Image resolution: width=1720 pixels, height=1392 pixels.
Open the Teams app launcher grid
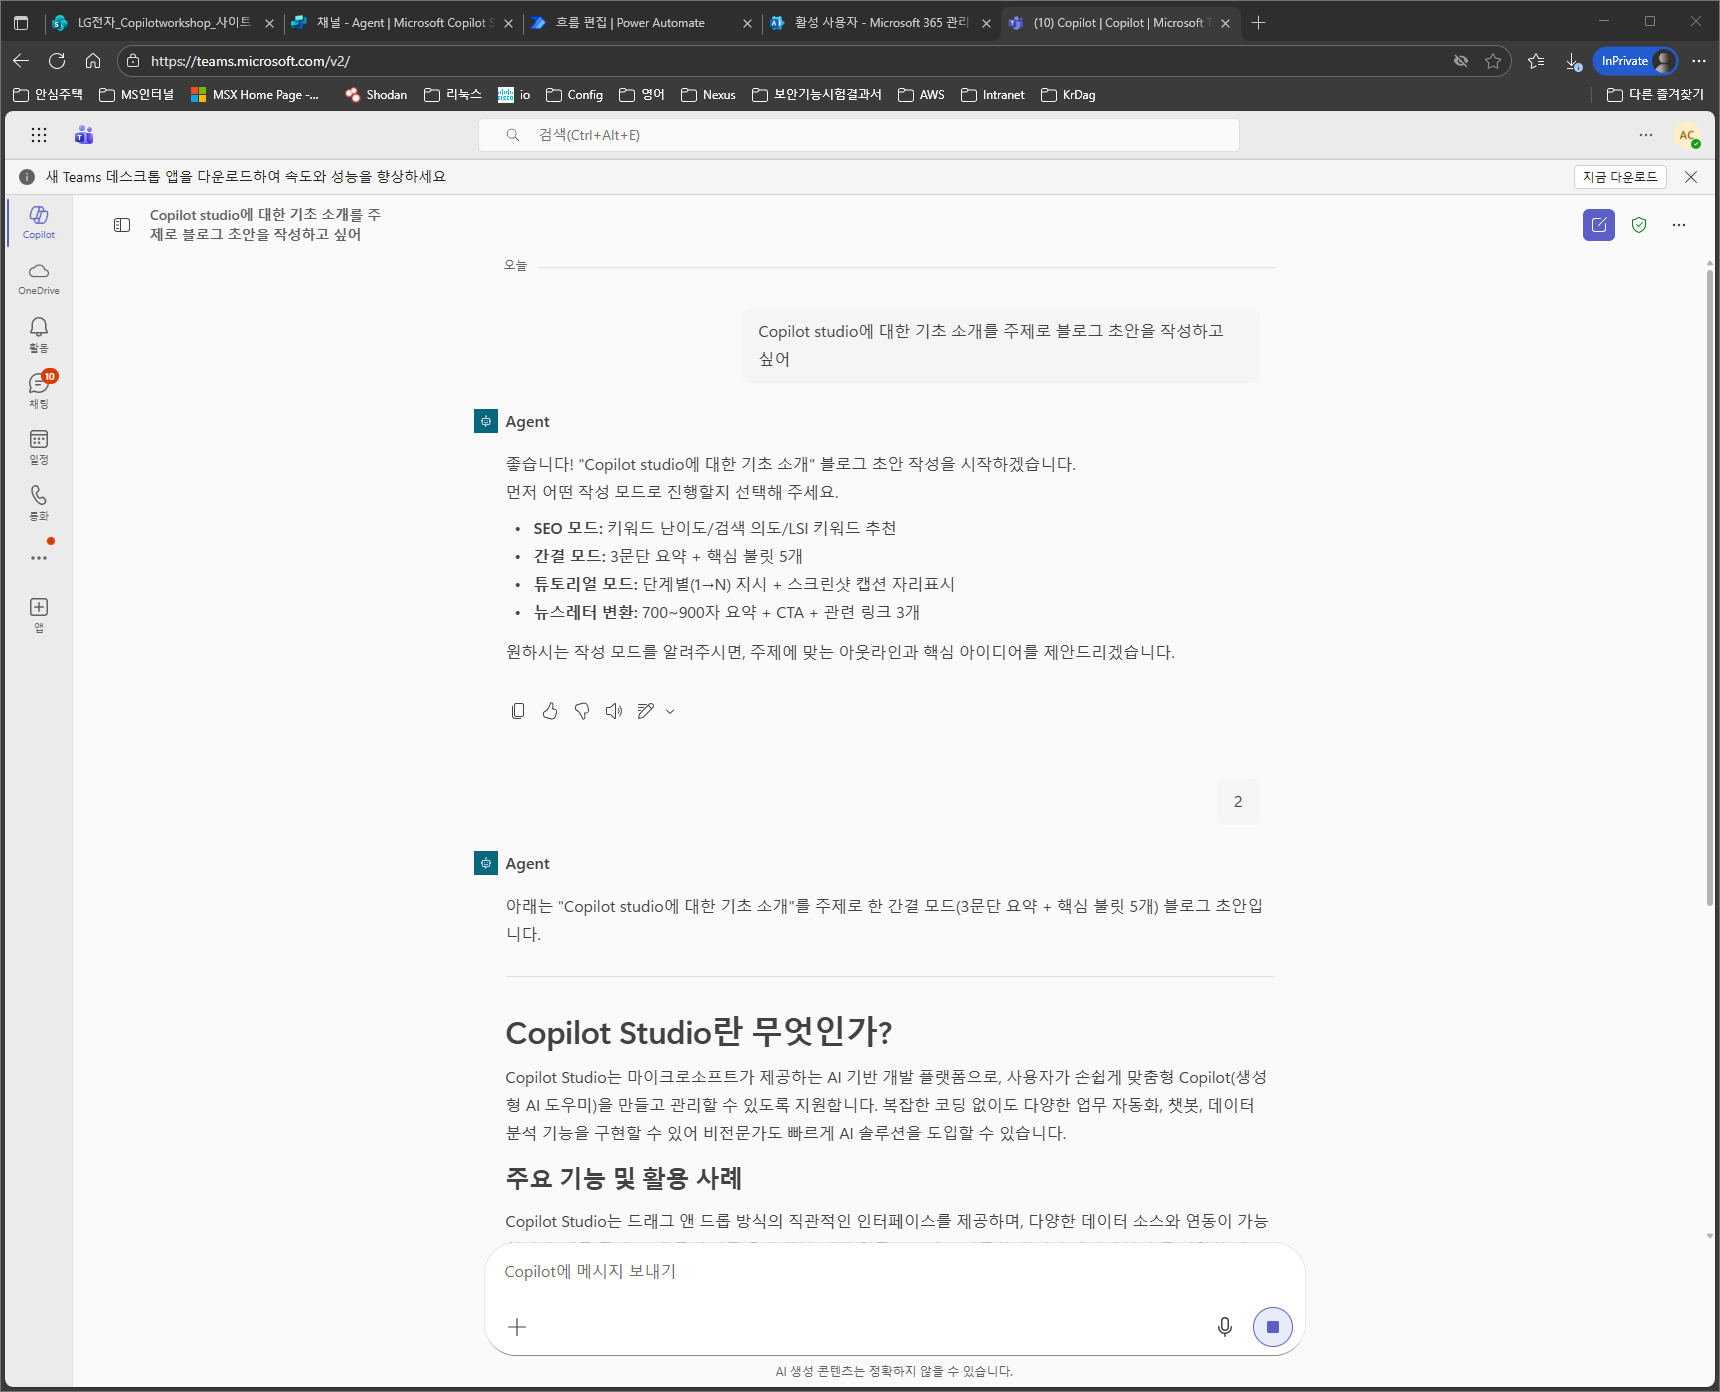pos(39,135)
